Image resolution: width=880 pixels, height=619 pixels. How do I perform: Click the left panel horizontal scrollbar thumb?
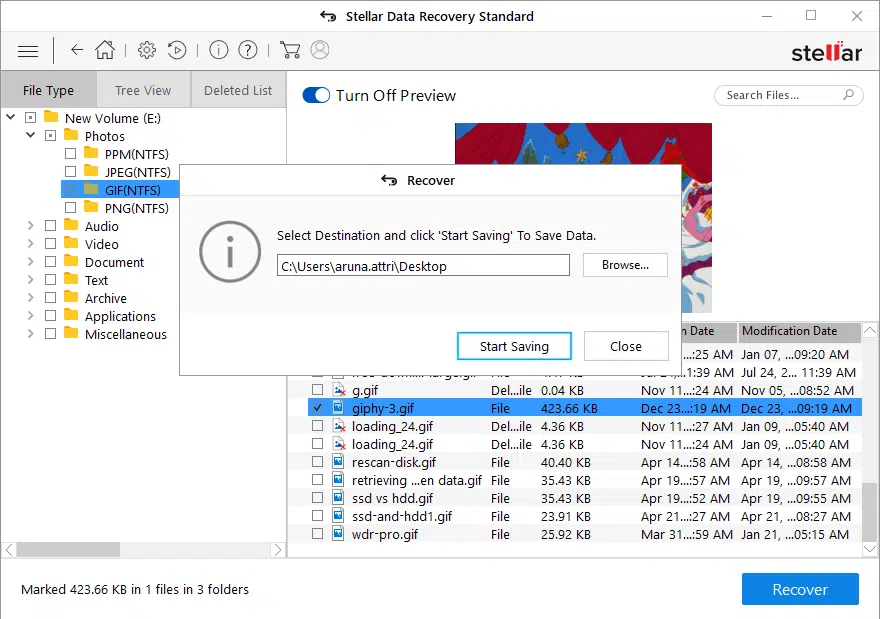coord(68,549)
